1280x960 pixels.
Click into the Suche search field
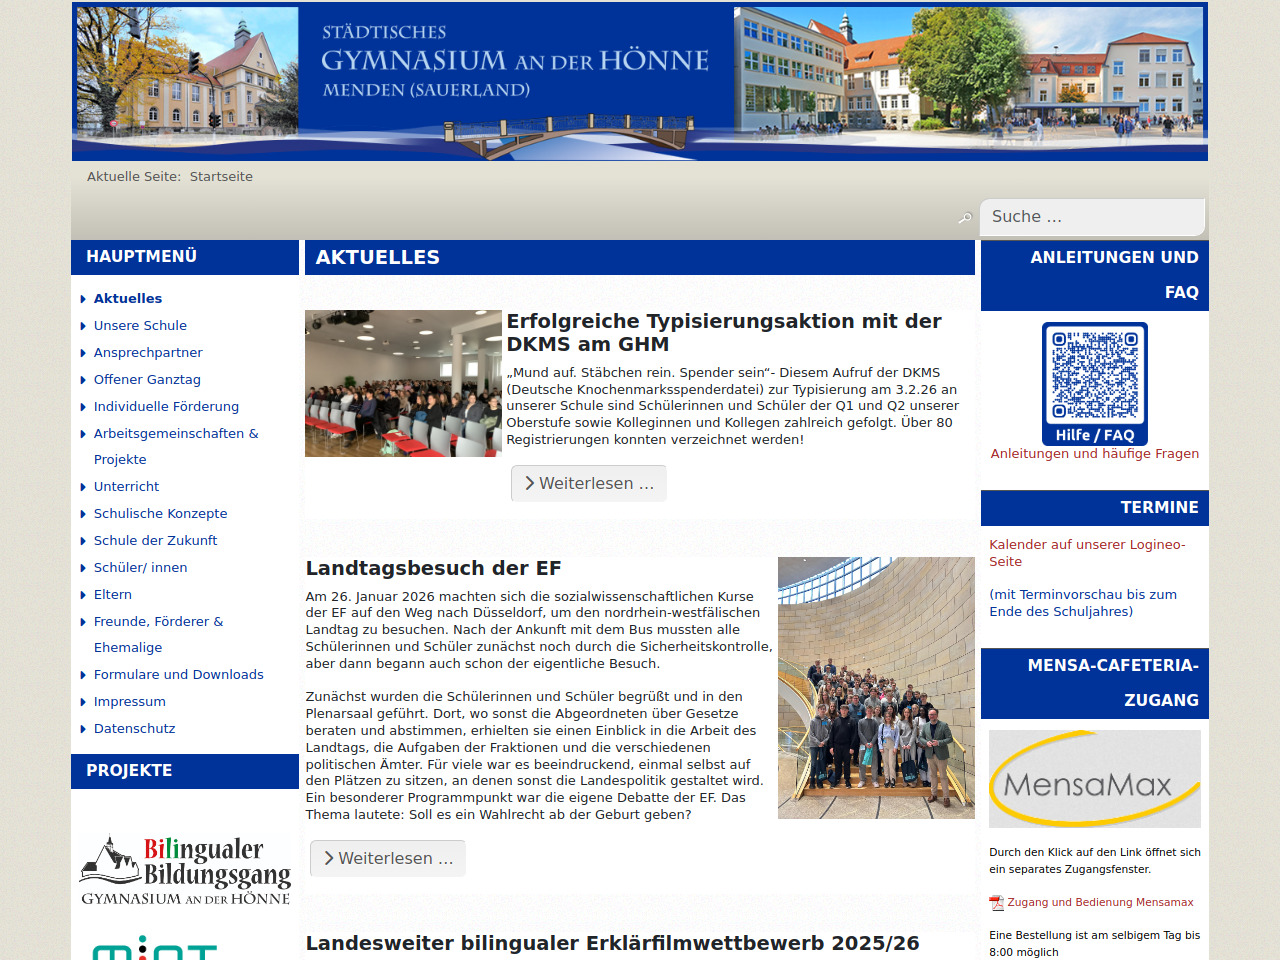[x=1092, y=217]
